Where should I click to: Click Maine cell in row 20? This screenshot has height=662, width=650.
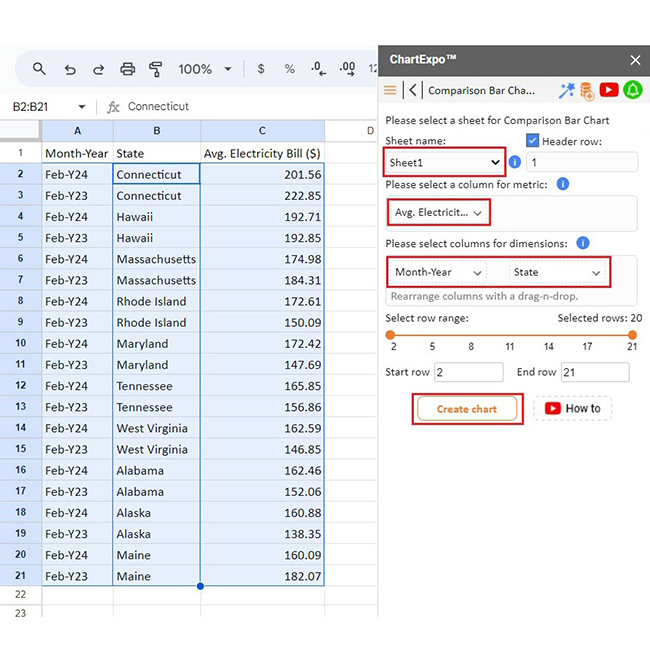(x=157, y=555)
